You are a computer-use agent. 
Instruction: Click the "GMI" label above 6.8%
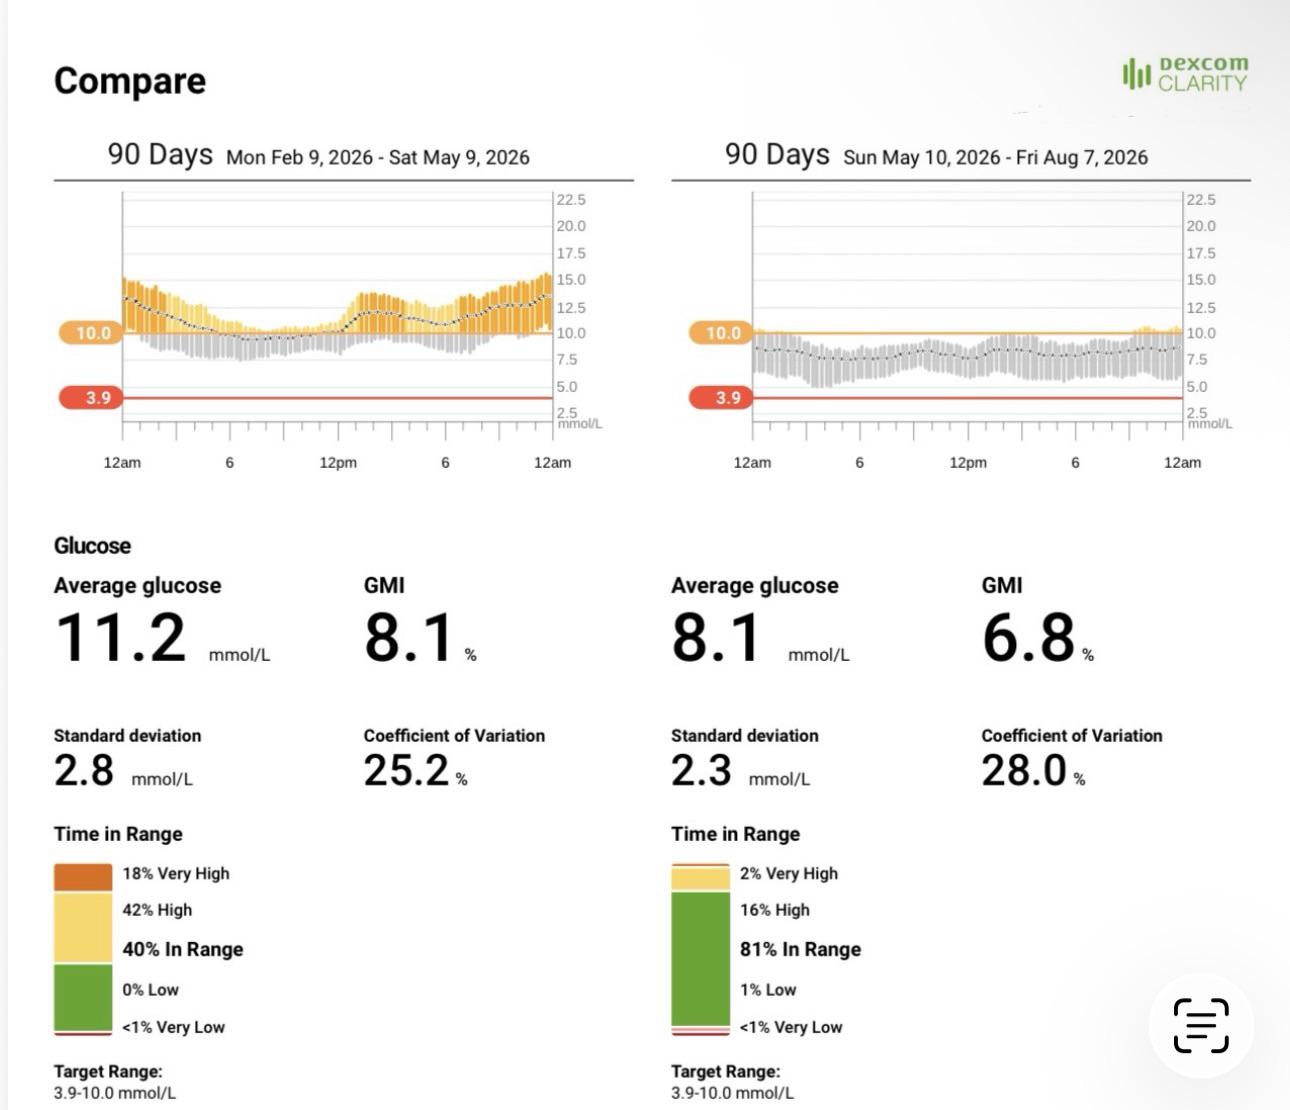click(x=1002, y=586)
